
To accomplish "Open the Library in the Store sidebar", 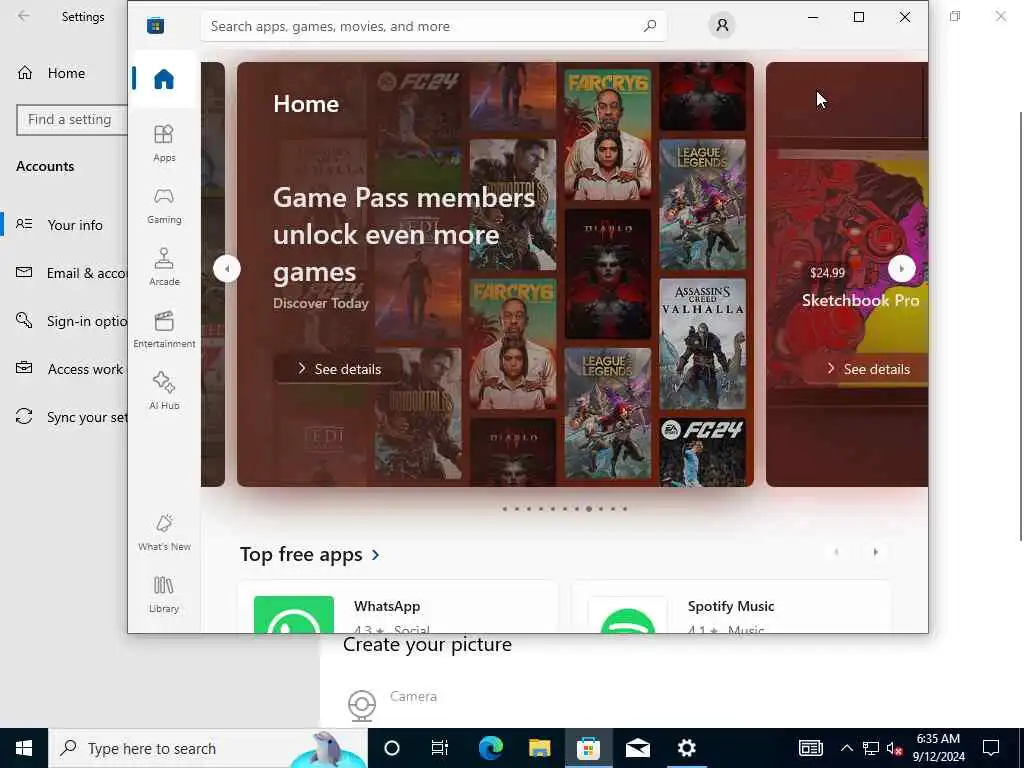I will pyautogui.click(x=164, y=594).
